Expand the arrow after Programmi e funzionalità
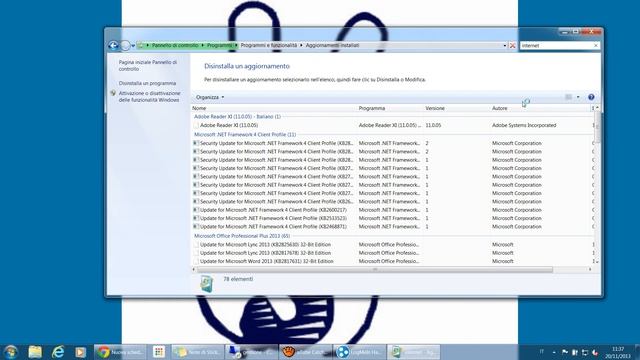Image resolution: width=640 pixels, height=360 pixels. tap(301, 46)
